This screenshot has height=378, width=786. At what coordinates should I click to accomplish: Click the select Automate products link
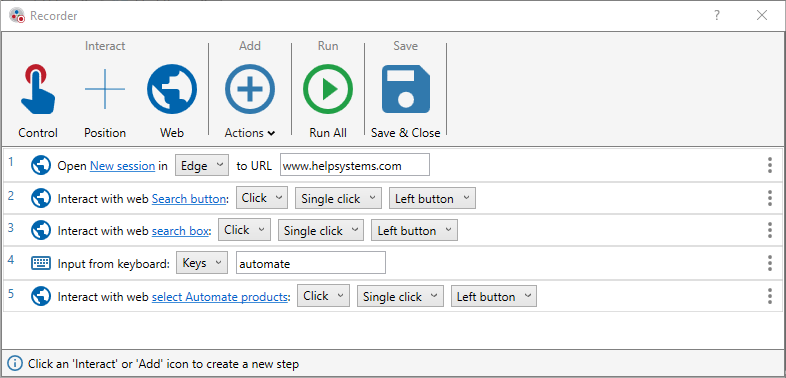tap(220, 297)
